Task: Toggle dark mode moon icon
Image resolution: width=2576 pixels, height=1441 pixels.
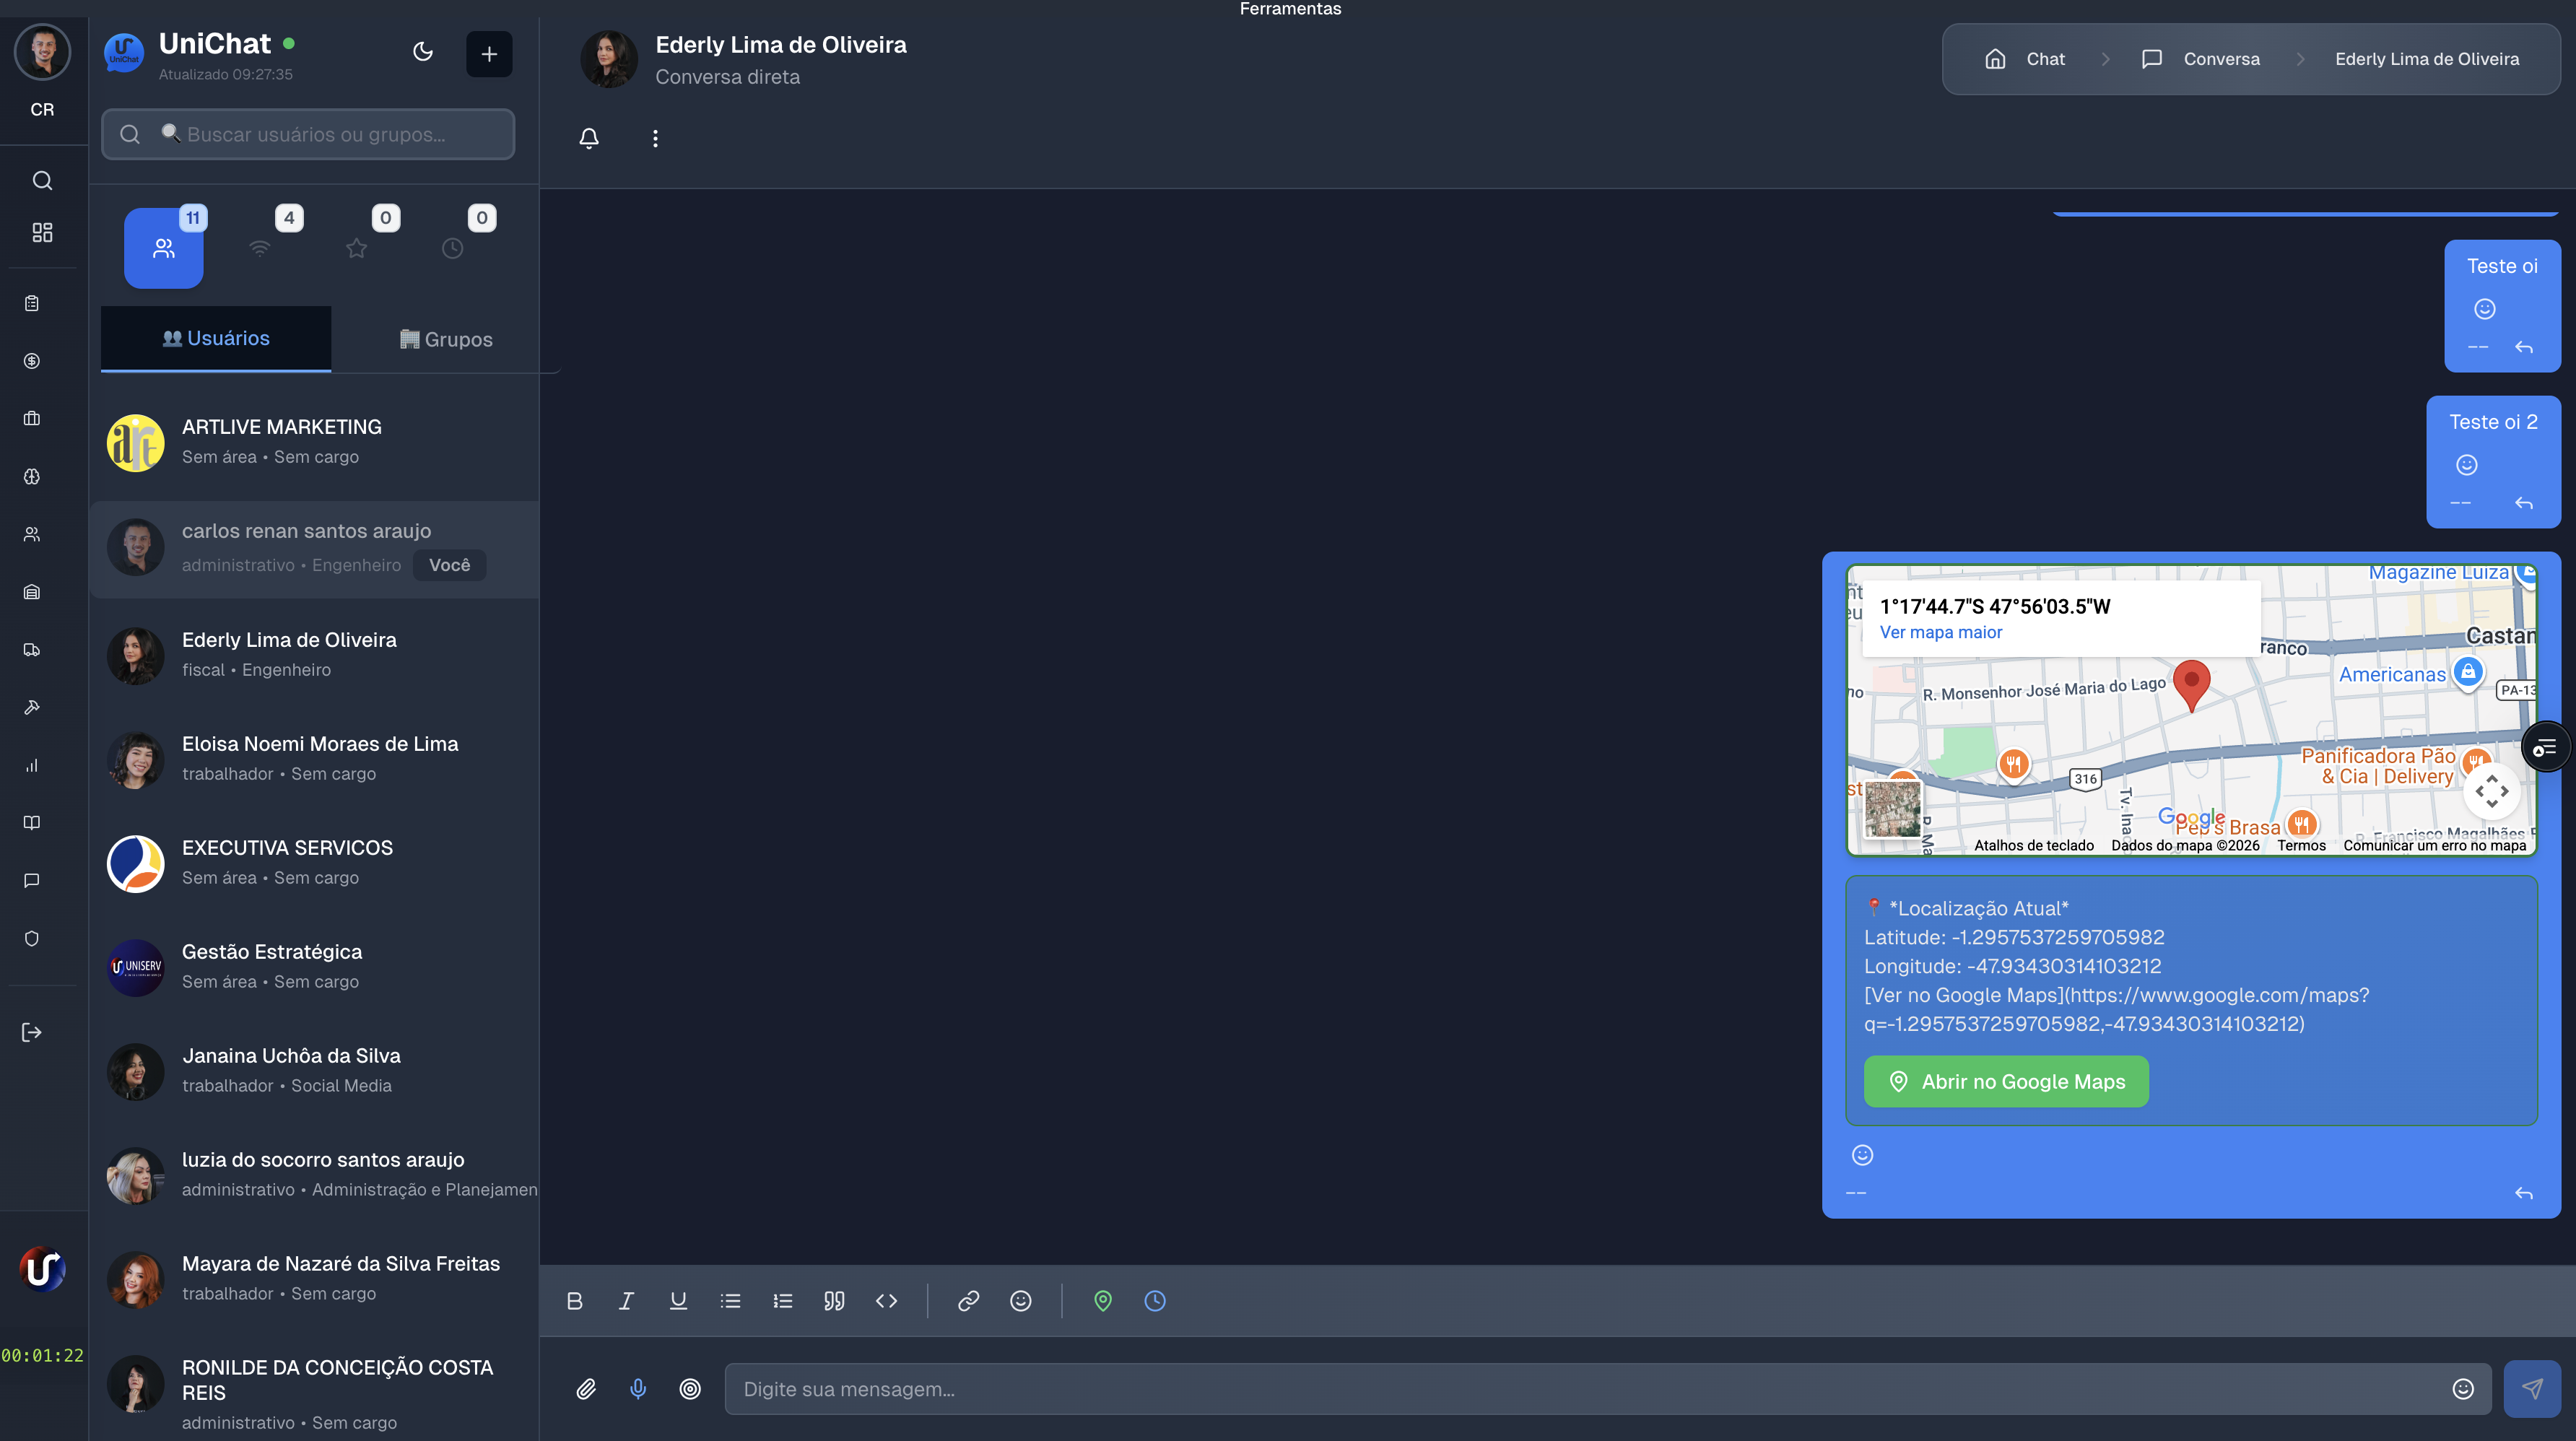Action: pyautogui.click(x=423, y=52)
